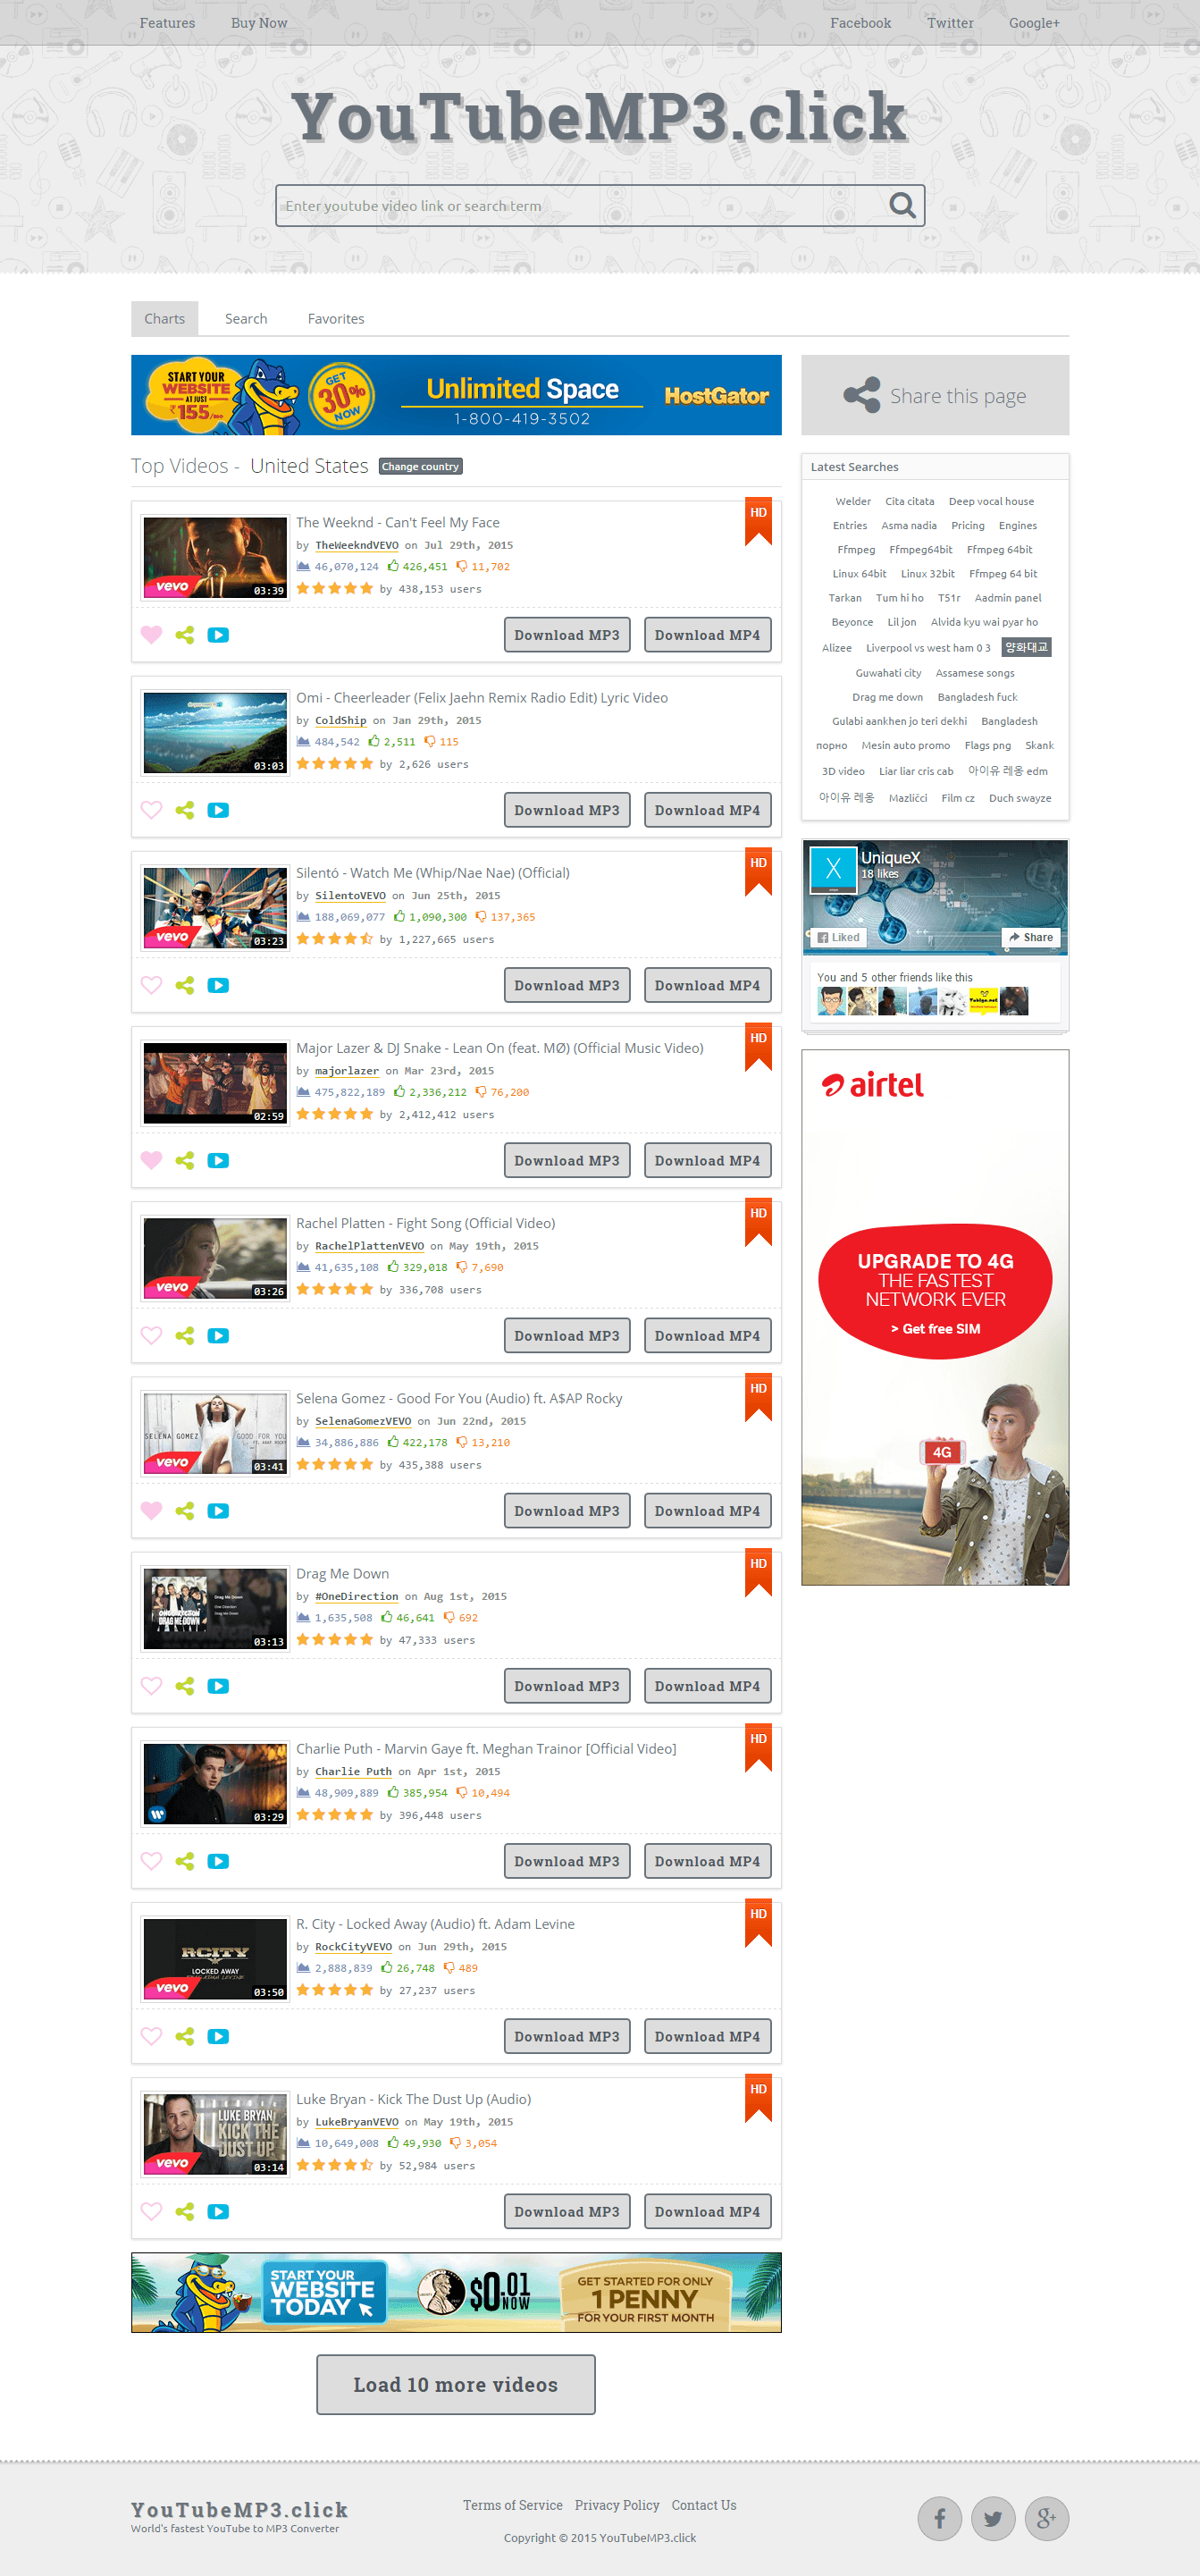Download MP4 of Luke Bryan Kick The Dust Up

[x=707, y=2211]
